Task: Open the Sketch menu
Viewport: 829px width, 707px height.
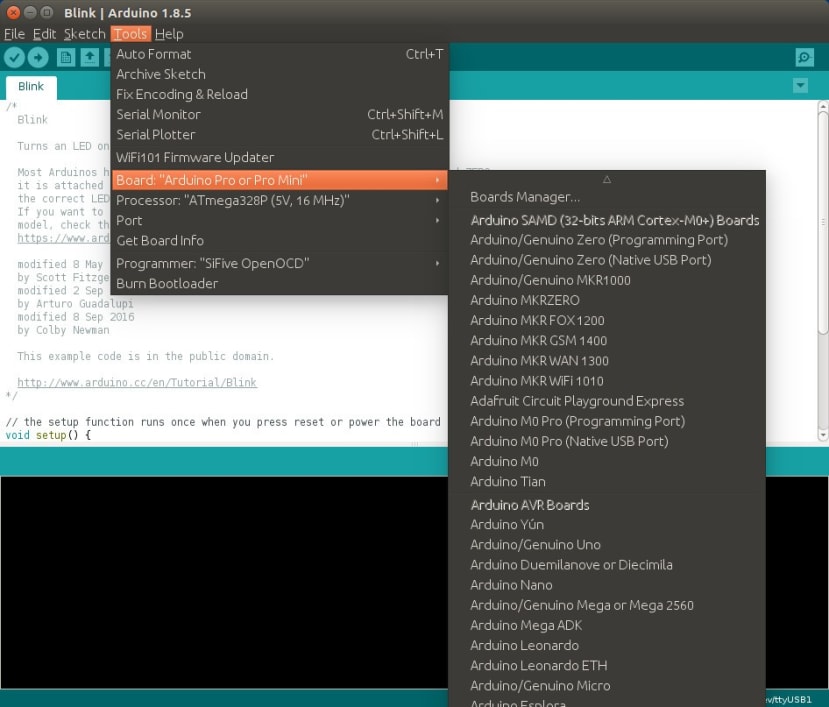Action: tap(85, 34)
